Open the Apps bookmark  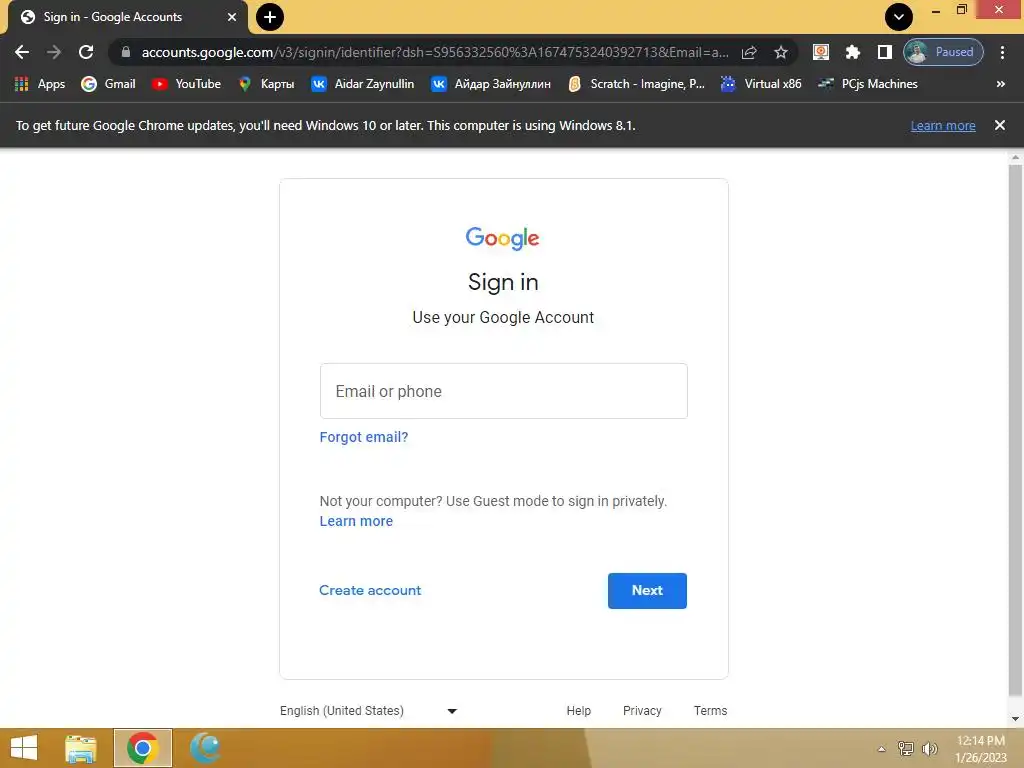(40, 84)
